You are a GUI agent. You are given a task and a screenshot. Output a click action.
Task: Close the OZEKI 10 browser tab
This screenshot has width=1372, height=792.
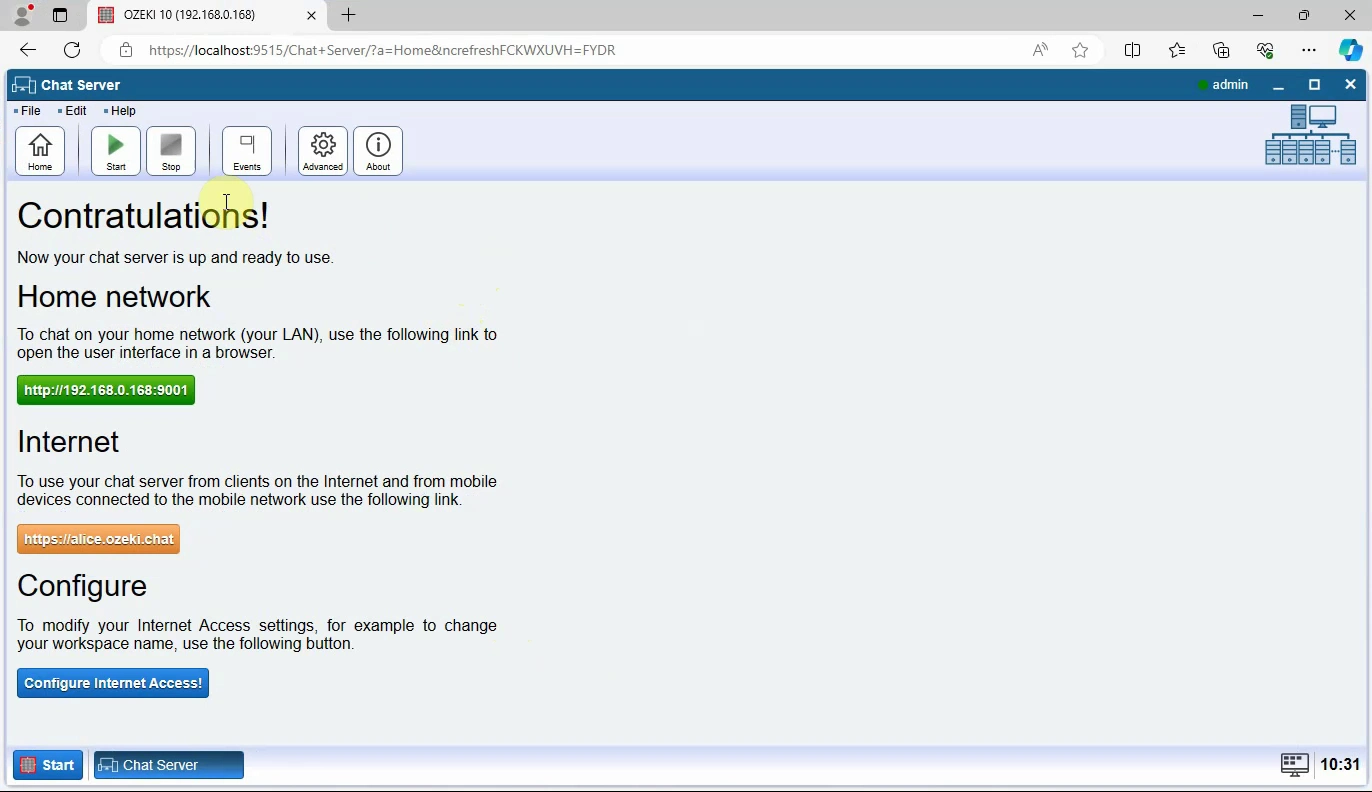311,15
